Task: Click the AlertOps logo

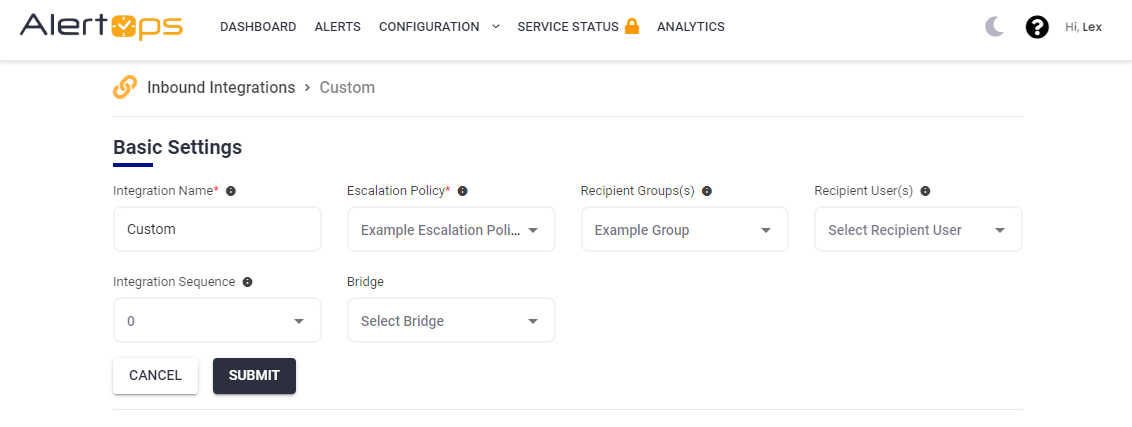Action: 101,27
